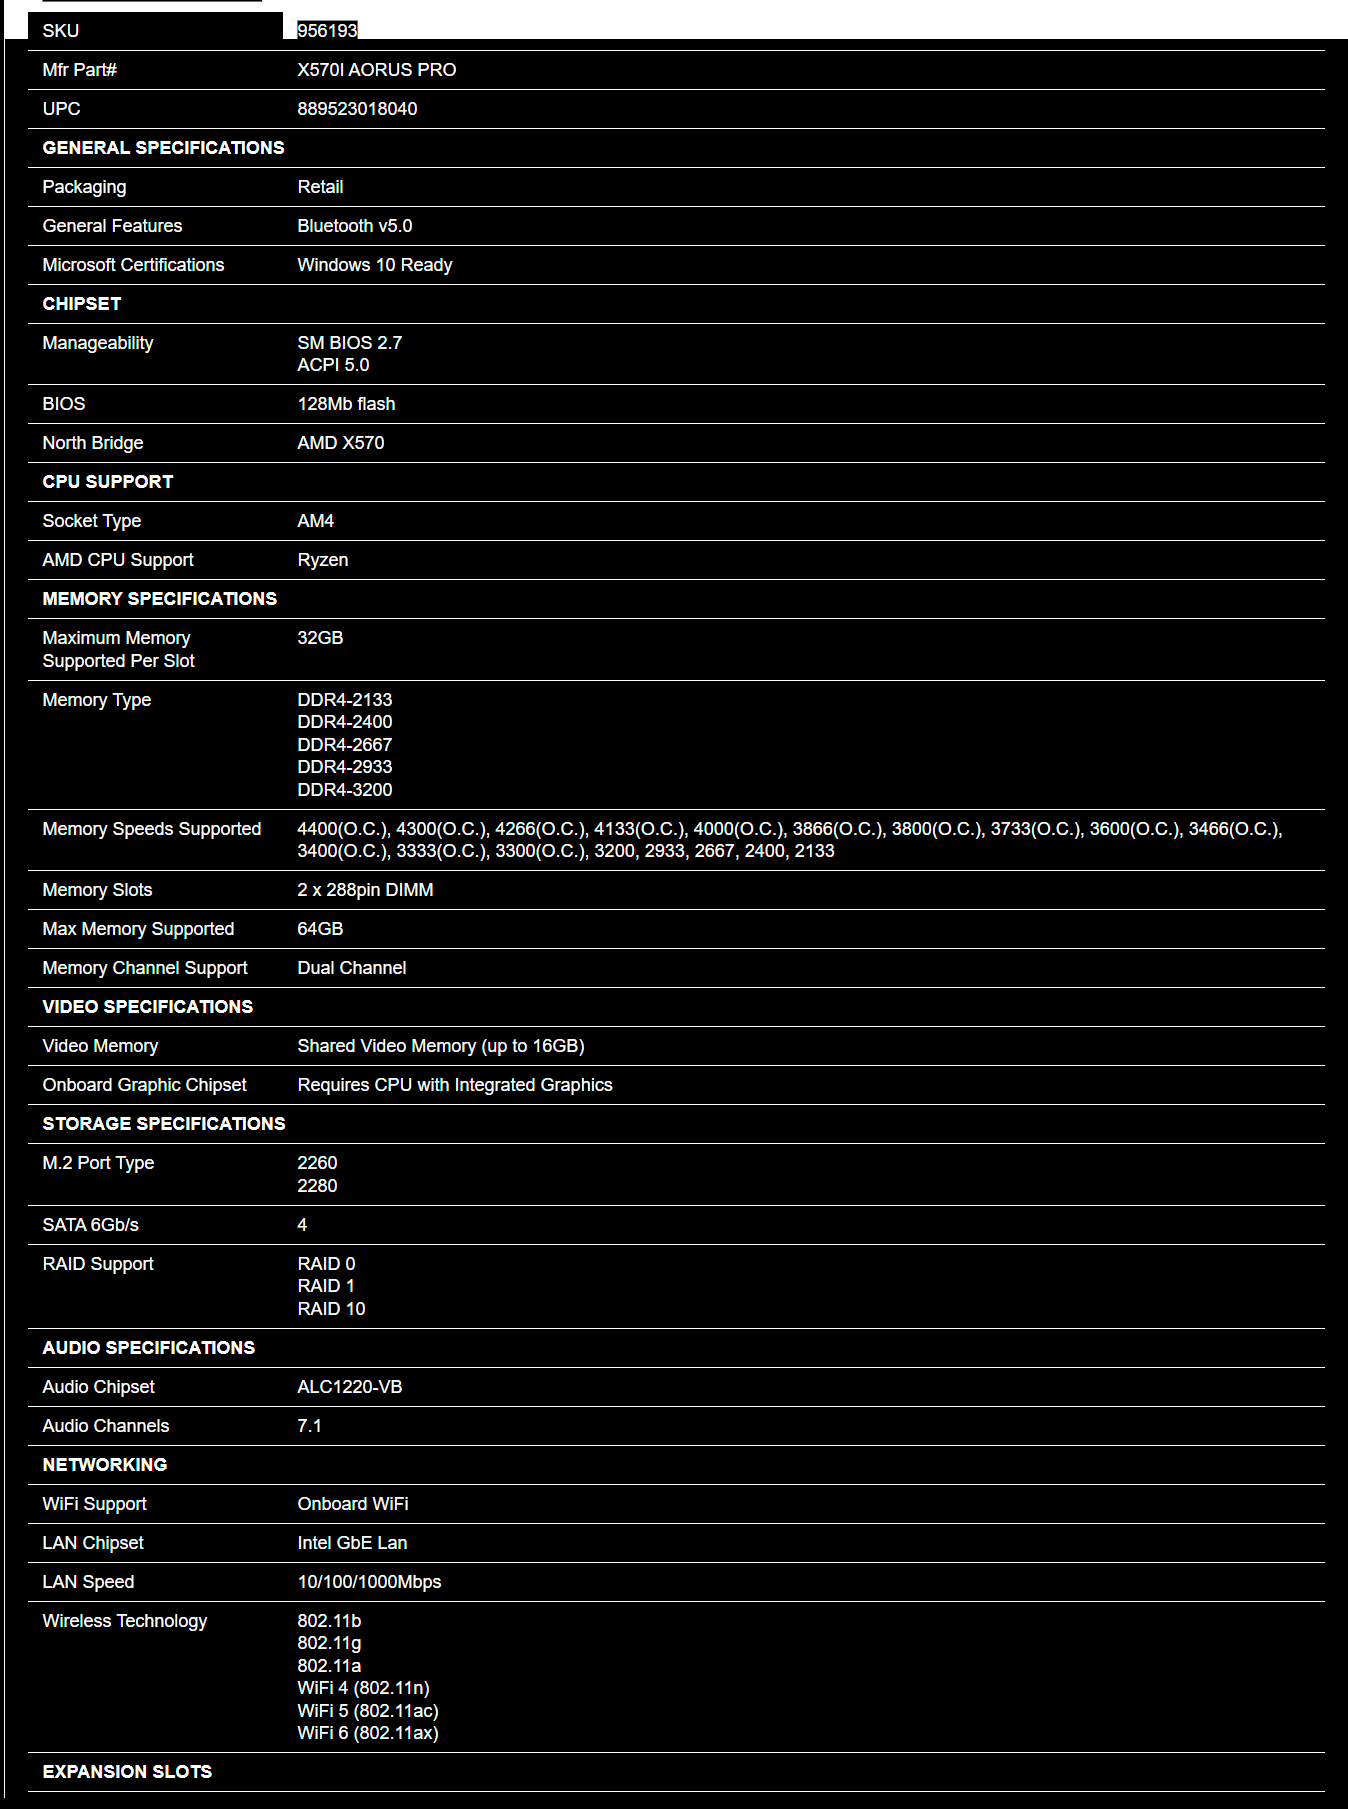The height and width of the screenshot is (1809, 1348).
Task: Click the EXPANSION SLOTS heading
Action: pyautogui.click(x=127, y=1772)
